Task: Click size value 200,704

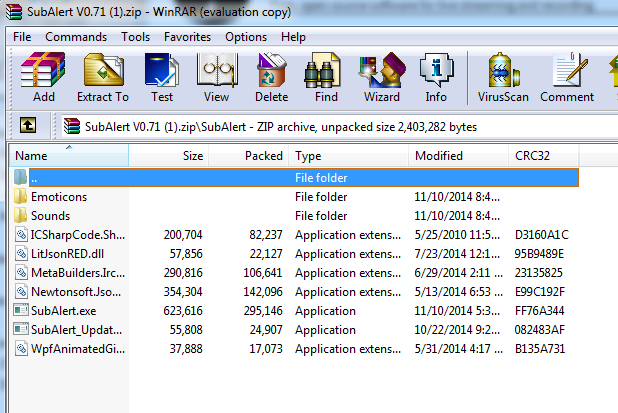Action: point(183,234)
